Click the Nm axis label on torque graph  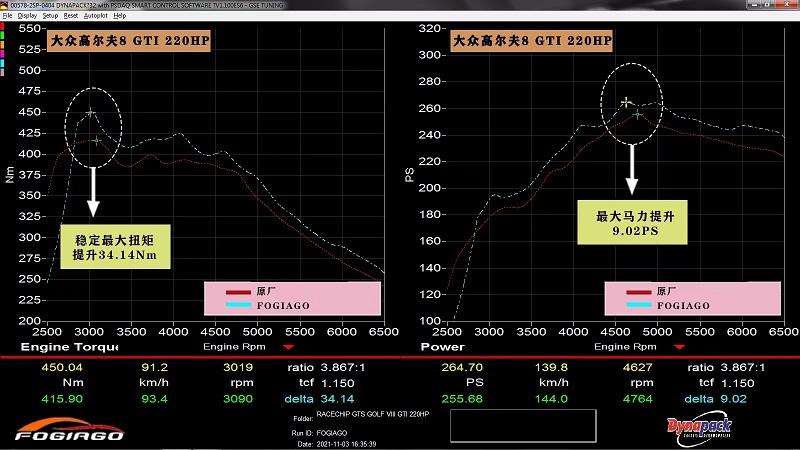coord(10,174)
